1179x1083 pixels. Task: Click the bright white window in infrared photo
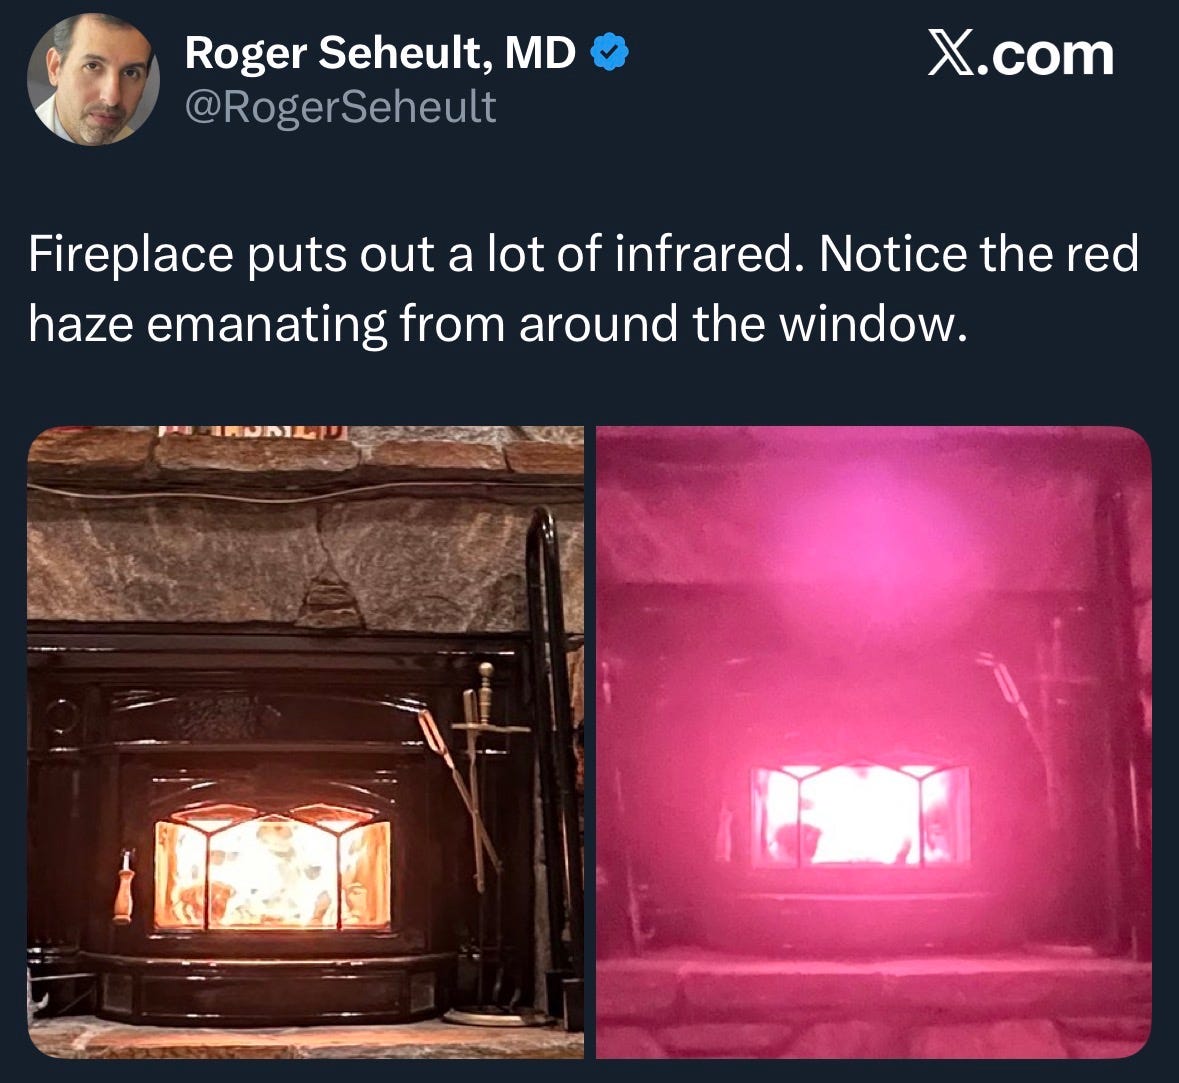[861, 815]
